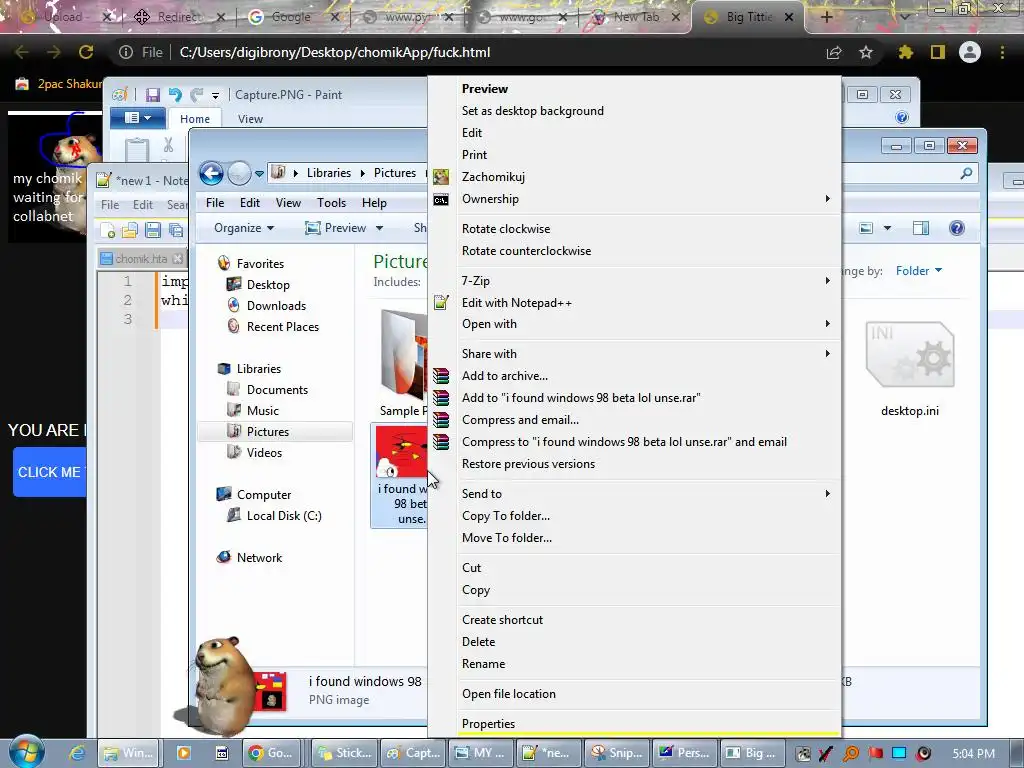Click Notepad++ open file toolbar icon
This screenshot has width=1024, height=768.
point(130,229)
